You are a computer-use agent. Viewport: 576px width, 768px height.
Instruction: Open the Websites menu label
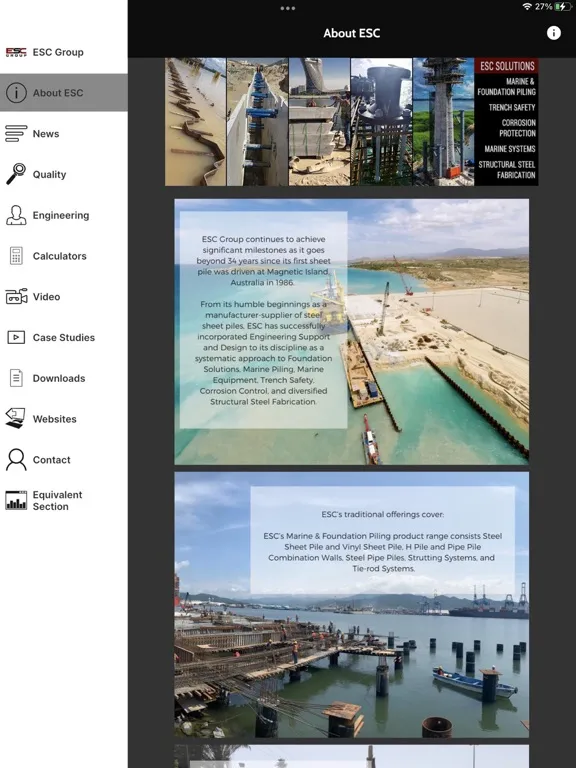[x=54, y=419]
